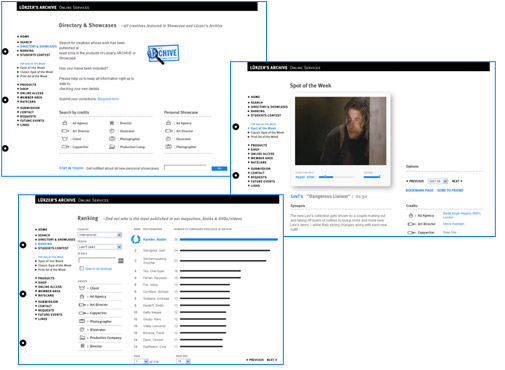The height and width of the screenshot is (370, 505).
Task: Pause the Levi's spot video
Action: (x=300, y=177)
